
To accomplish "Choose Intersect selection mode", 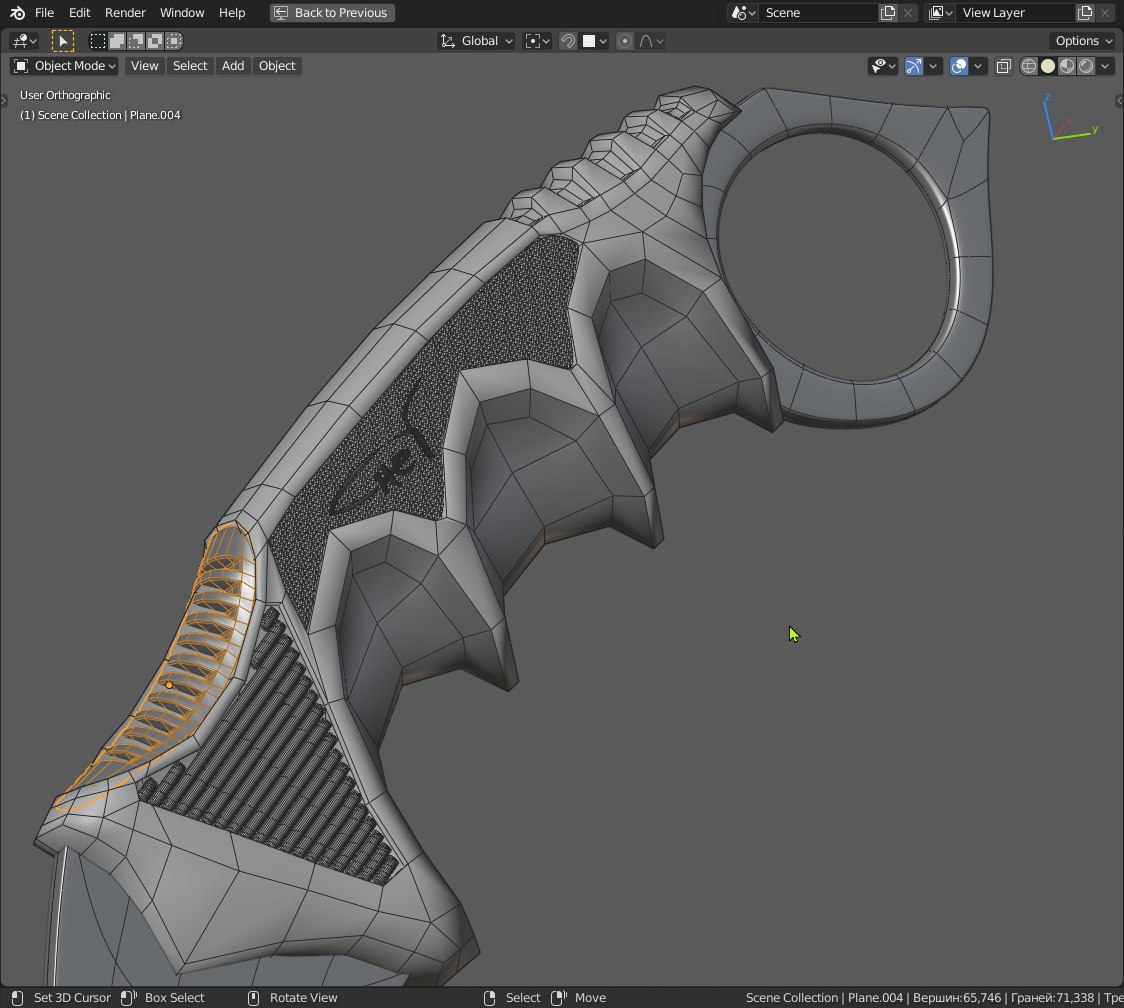I will 174,41.
